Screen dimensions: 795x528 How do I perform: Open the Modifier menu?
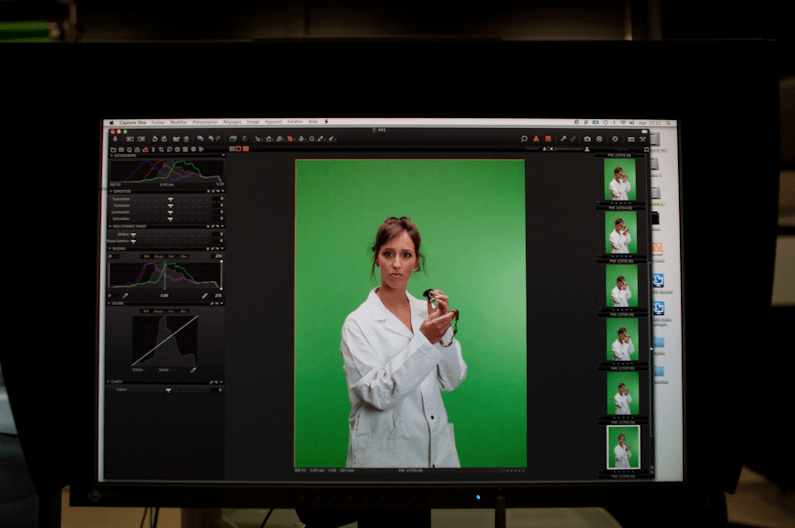[178, 122]
